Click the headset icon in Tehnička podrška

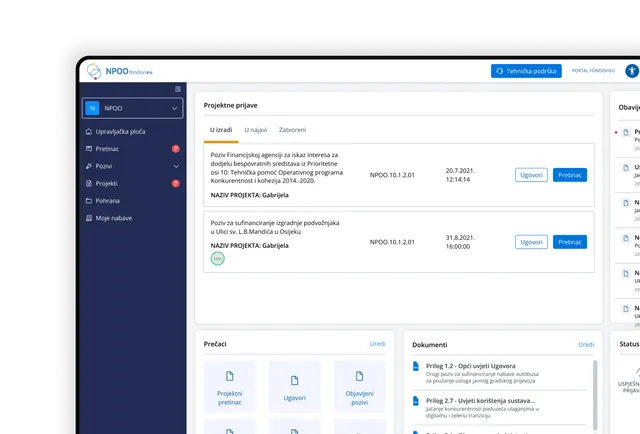click(x=500, y=71)
